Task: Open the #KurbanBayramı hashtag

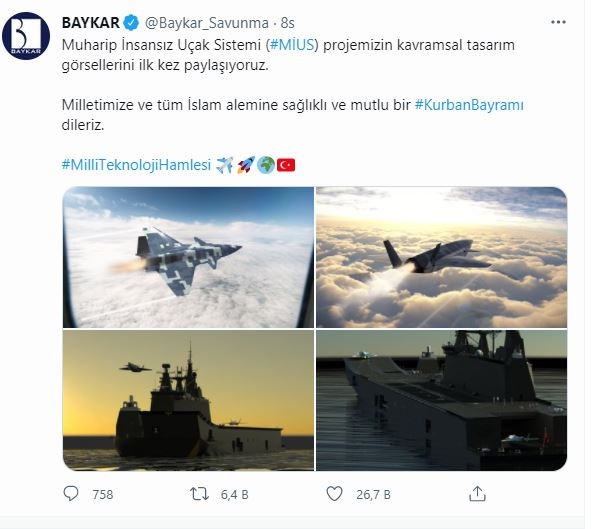Action: pos(469,105)
